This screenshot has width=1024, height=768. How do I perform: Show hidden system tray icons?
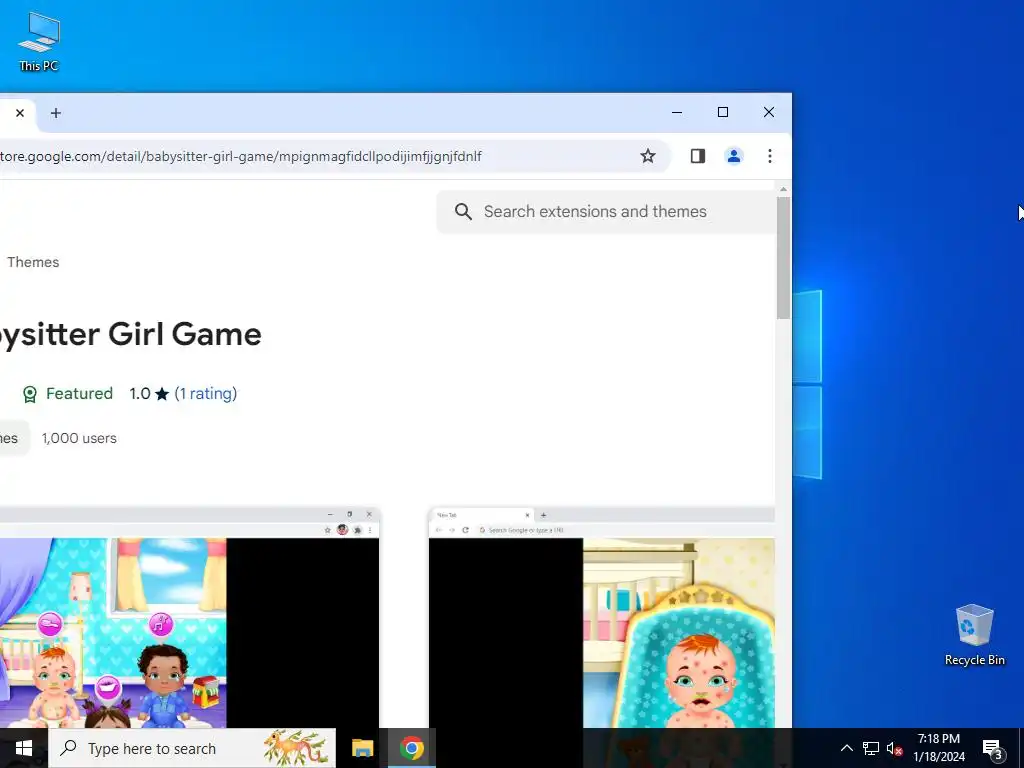point(846,748)
